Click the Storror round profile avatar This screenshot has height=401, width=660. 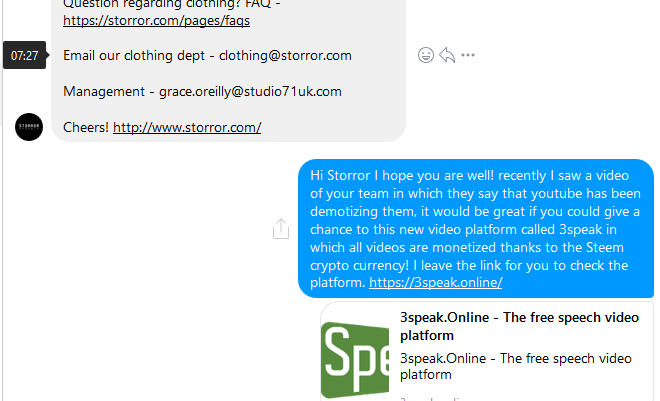coord(29,127)
